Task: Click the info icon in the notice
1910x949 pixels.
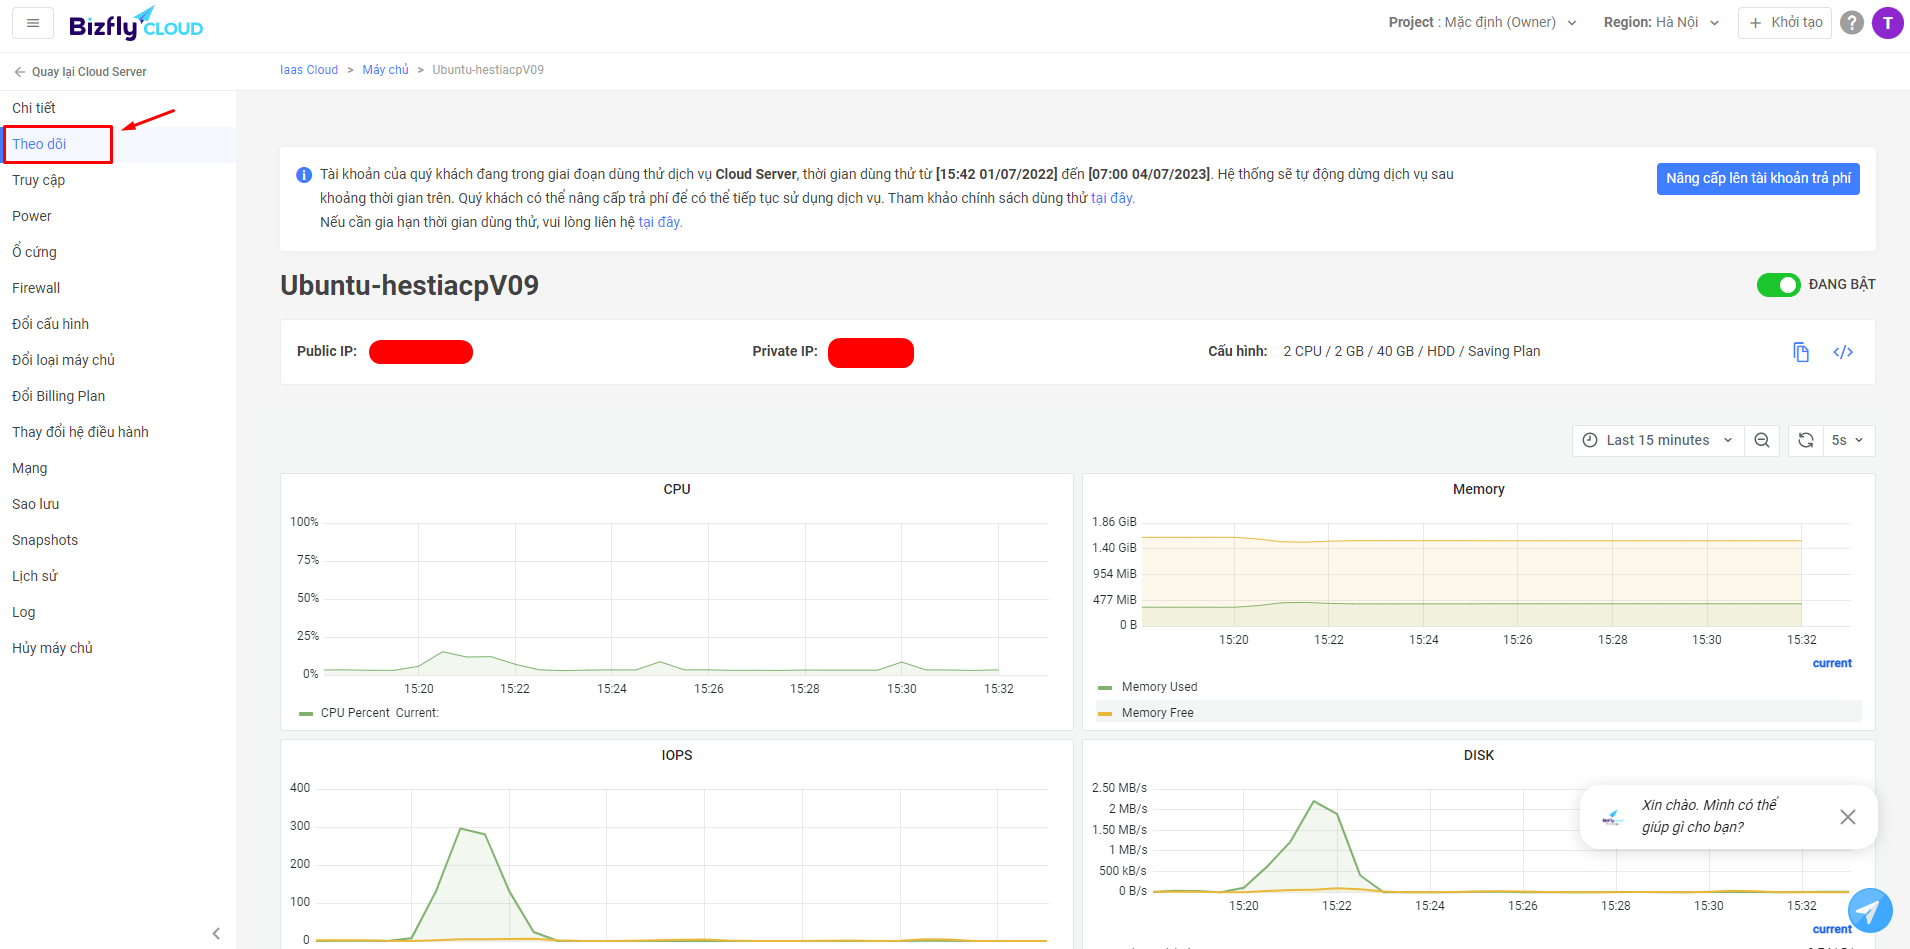Action: click(x=304, y=175)
